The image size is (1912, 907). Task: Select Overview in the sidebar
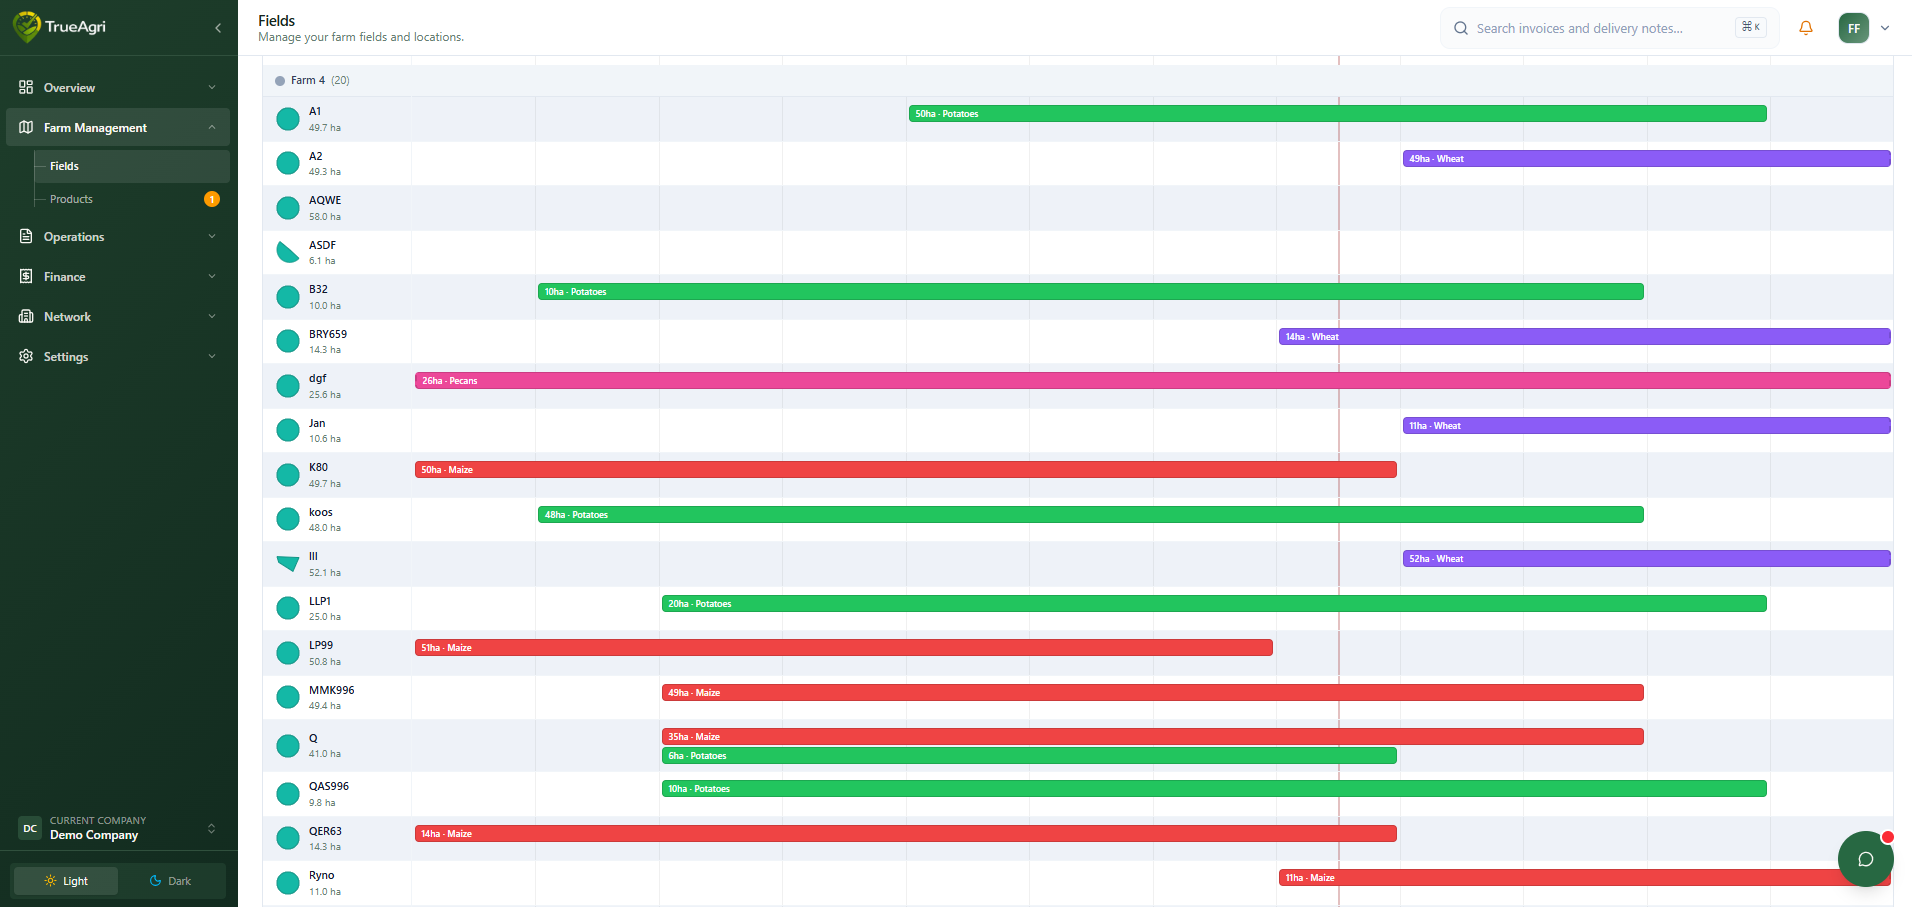(118, 87)
